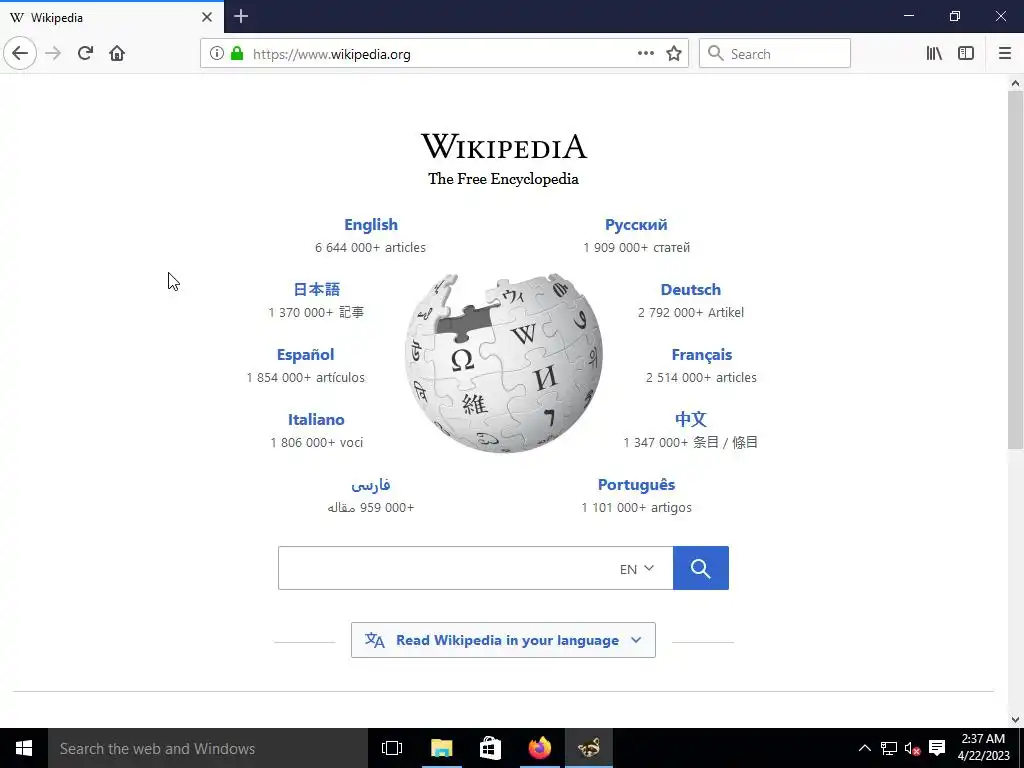Open the Firefox hamburger menu
The height and width of the screenshot is (768, 1024).
pyautogui.click(x=1004, y=54)
